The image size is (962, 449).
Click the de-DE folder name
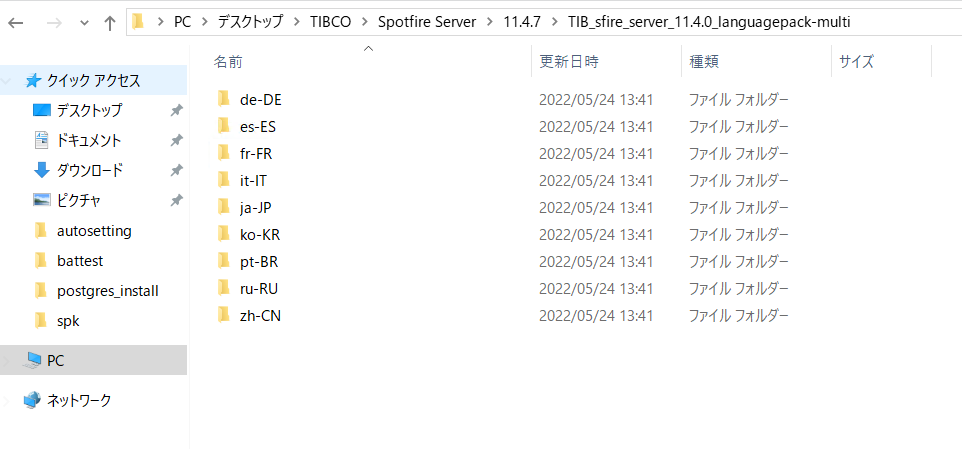261,99
